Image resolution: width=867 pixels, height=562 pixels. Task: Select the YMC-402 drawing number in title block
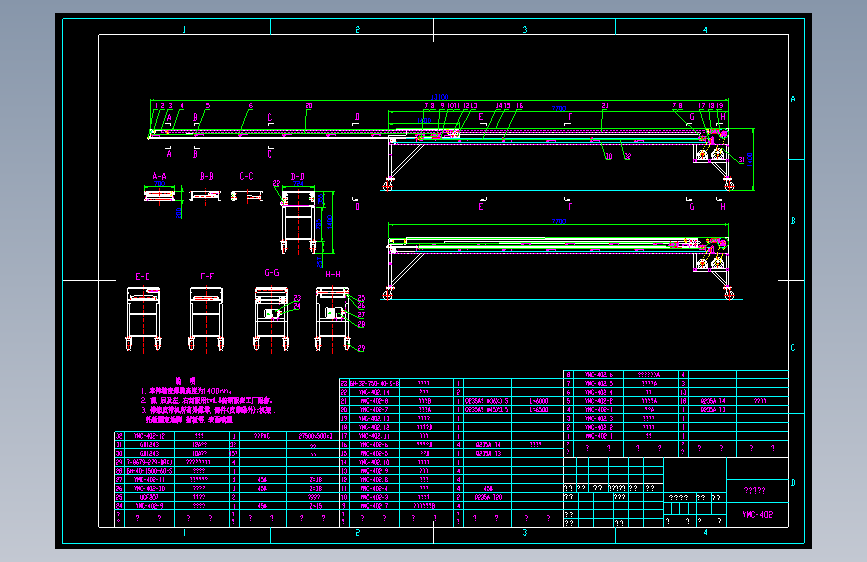pos(758,514)
